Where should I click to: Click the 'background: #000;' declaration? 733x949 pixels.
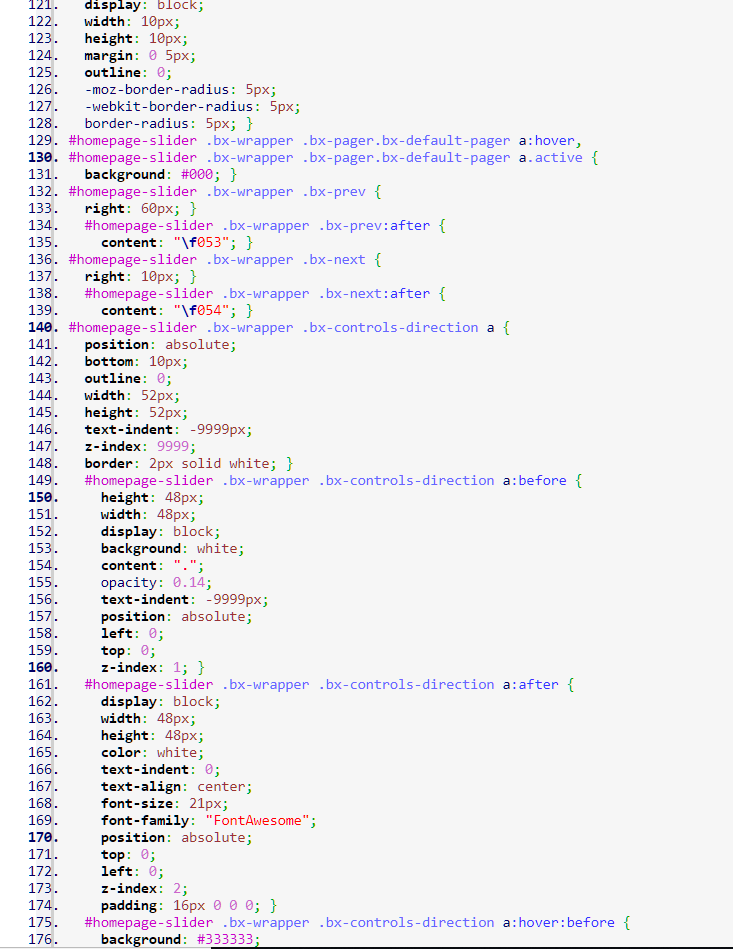tap(153, 175)
